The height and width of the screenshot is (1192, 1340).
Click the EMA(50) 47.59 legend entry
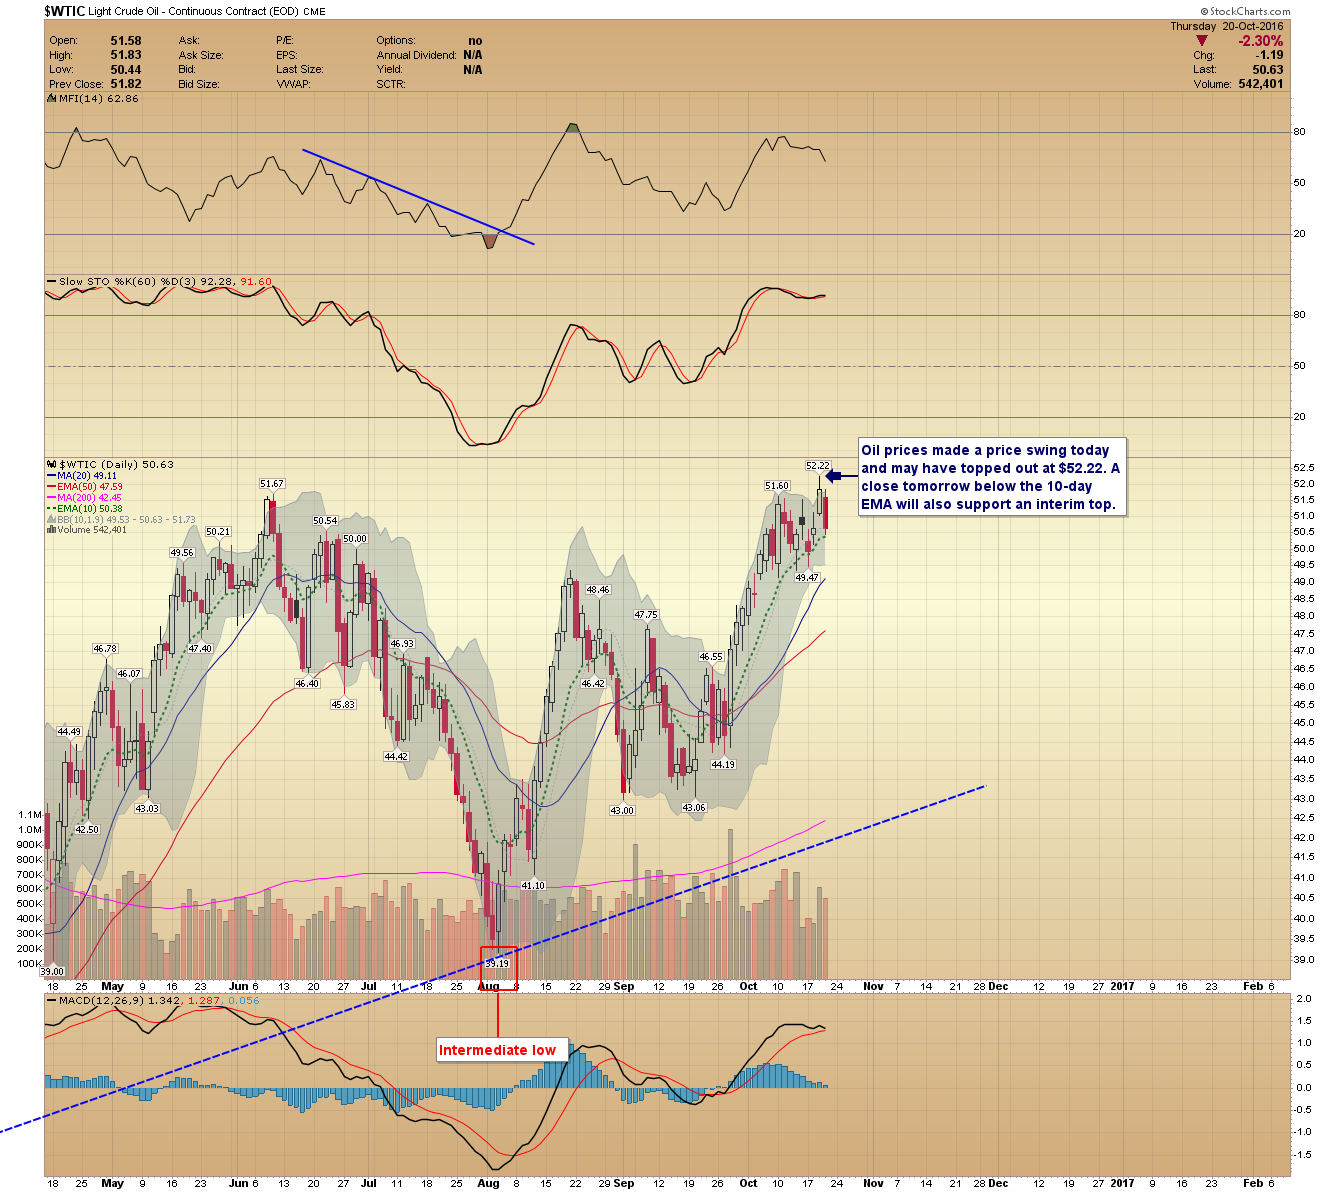[85, 487]
